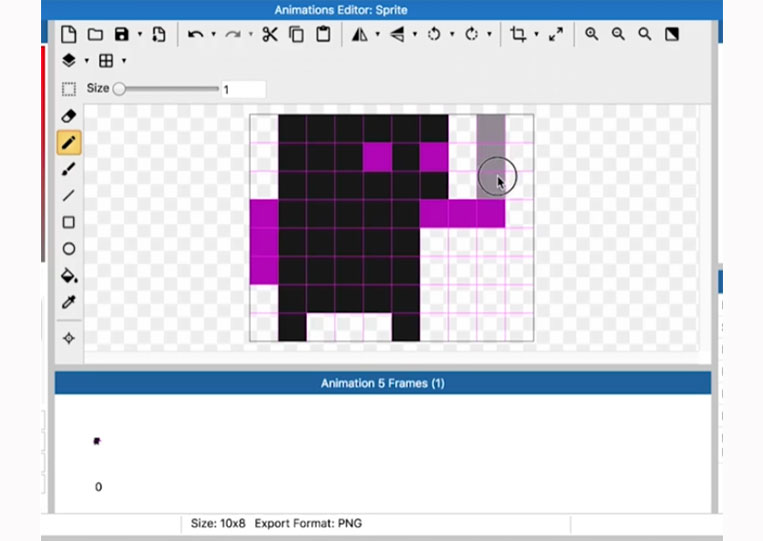Select the Line tool
Viewport: 763px width, 541px height.
click(x=69, y=196)
